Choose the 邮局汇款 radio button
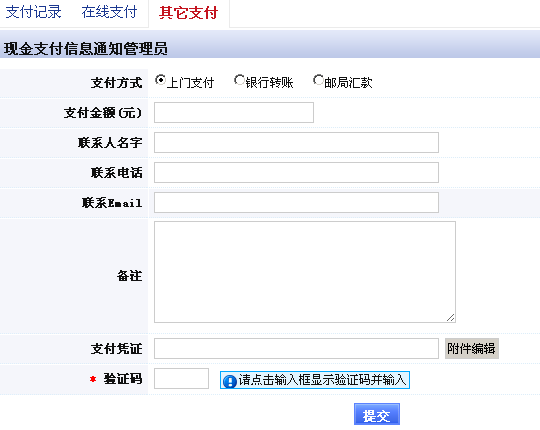The width and height of the screenshot is (540, 430). point(318,80)
